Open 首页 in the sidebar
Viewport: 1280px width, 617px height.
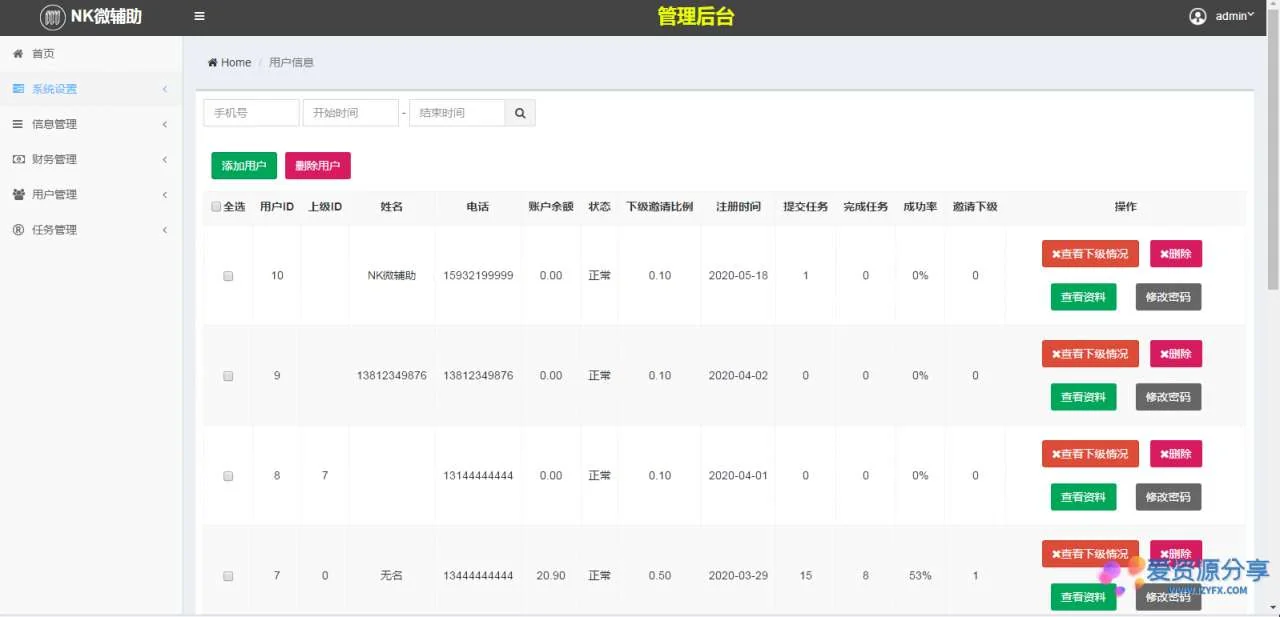[43, 54]
